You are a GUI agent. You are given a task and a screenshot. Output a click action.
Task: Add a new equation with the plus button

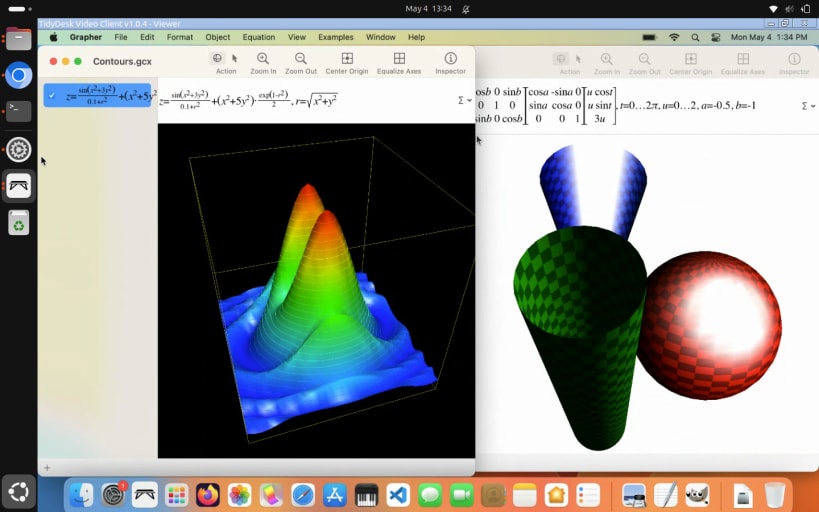point(47,468)
